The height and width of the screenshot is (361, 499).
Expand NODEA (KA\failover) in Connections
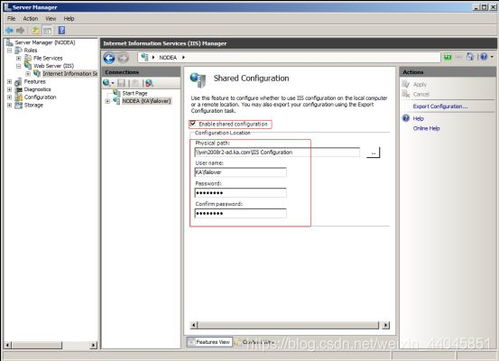108,101
